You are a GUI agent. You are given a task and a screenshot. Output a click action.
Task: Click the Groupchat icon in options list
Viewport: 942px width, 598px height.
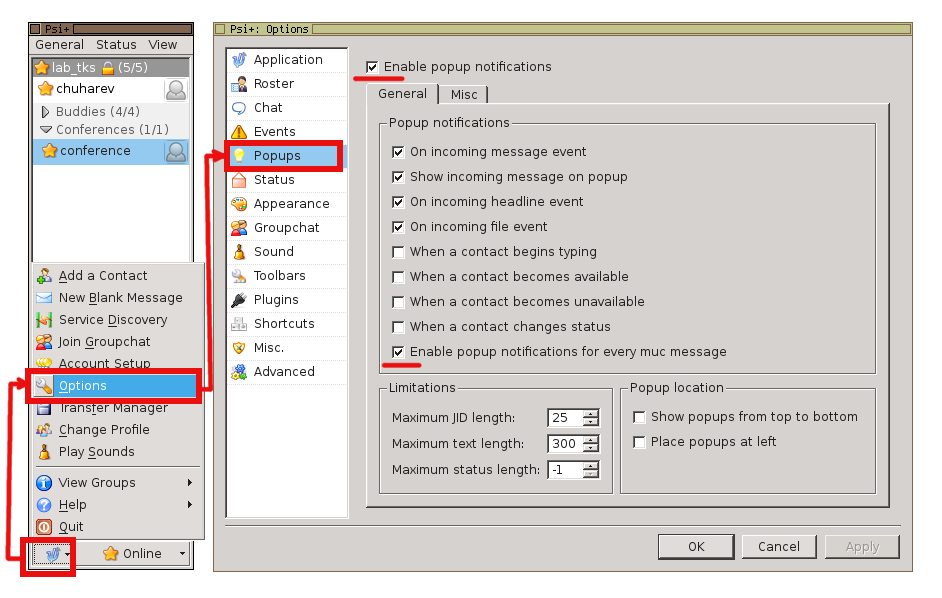pyautogui.click(x=239, y=228)
